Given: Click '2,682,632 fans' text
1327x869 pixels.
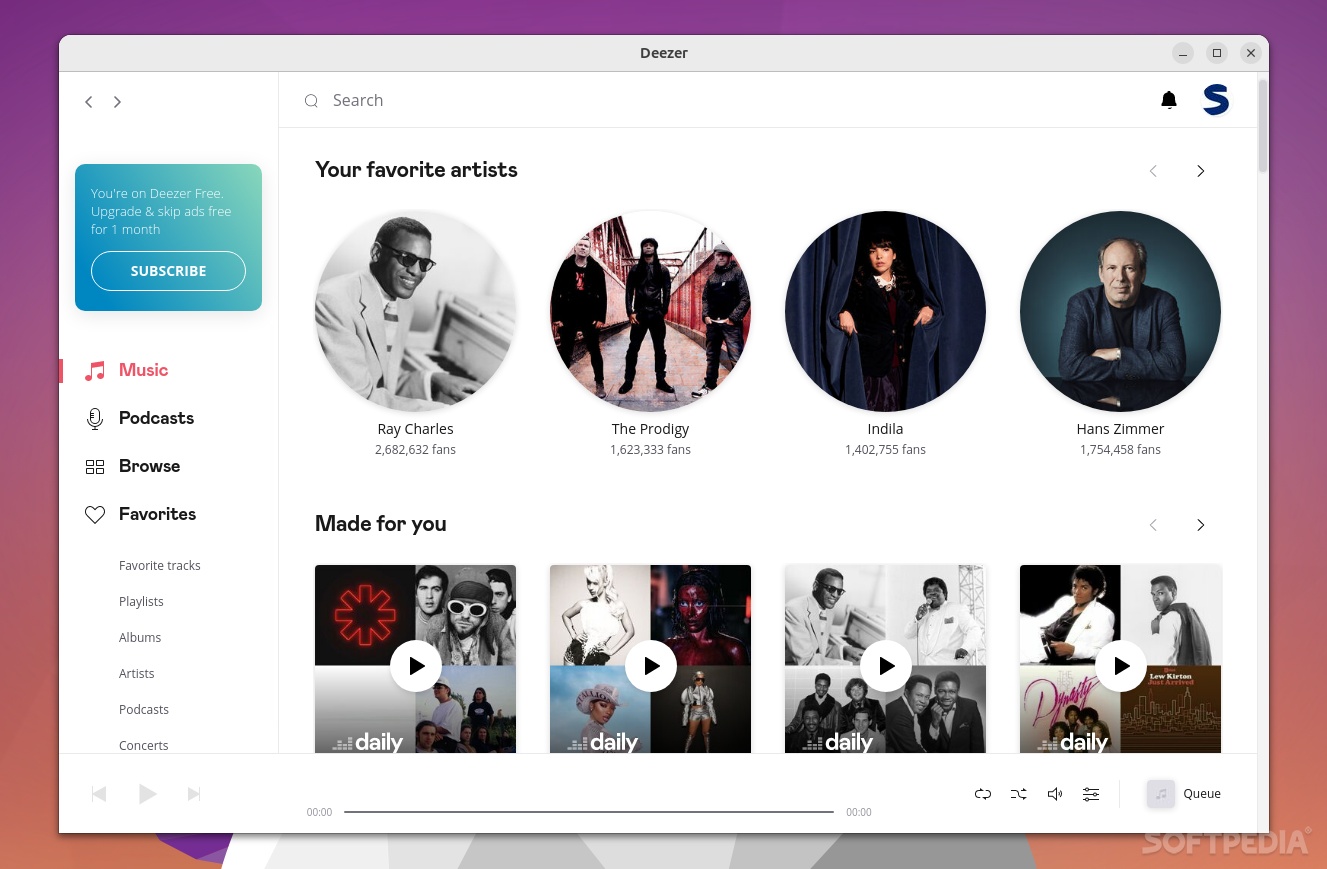Looking at the screenshot, I should (416, 450).
